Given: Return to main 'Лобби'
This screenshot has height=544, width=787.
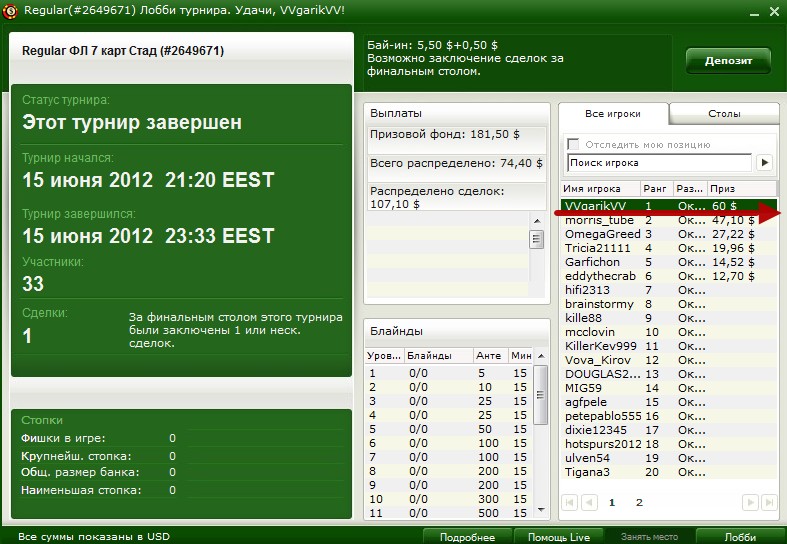Looking at the screenshot, I should (x=740, y=536).
